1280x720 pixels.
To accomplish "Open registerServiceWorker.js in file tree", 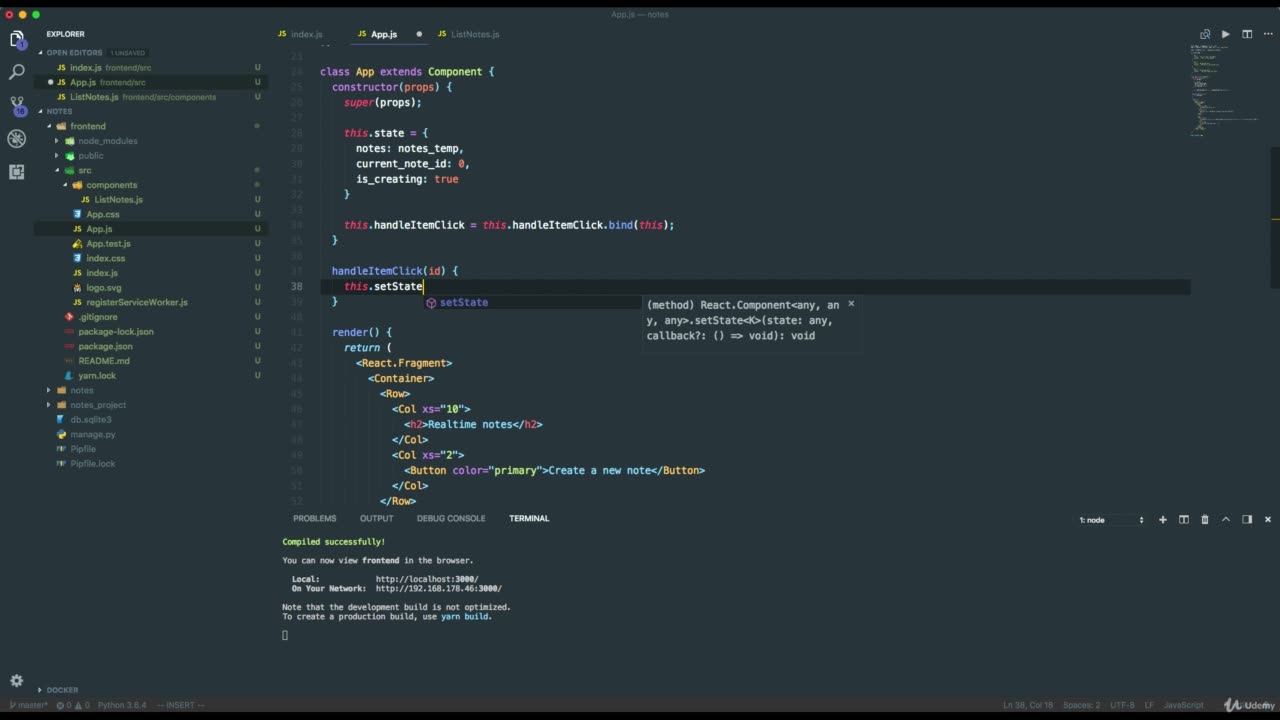I will [x=136, y=302].
